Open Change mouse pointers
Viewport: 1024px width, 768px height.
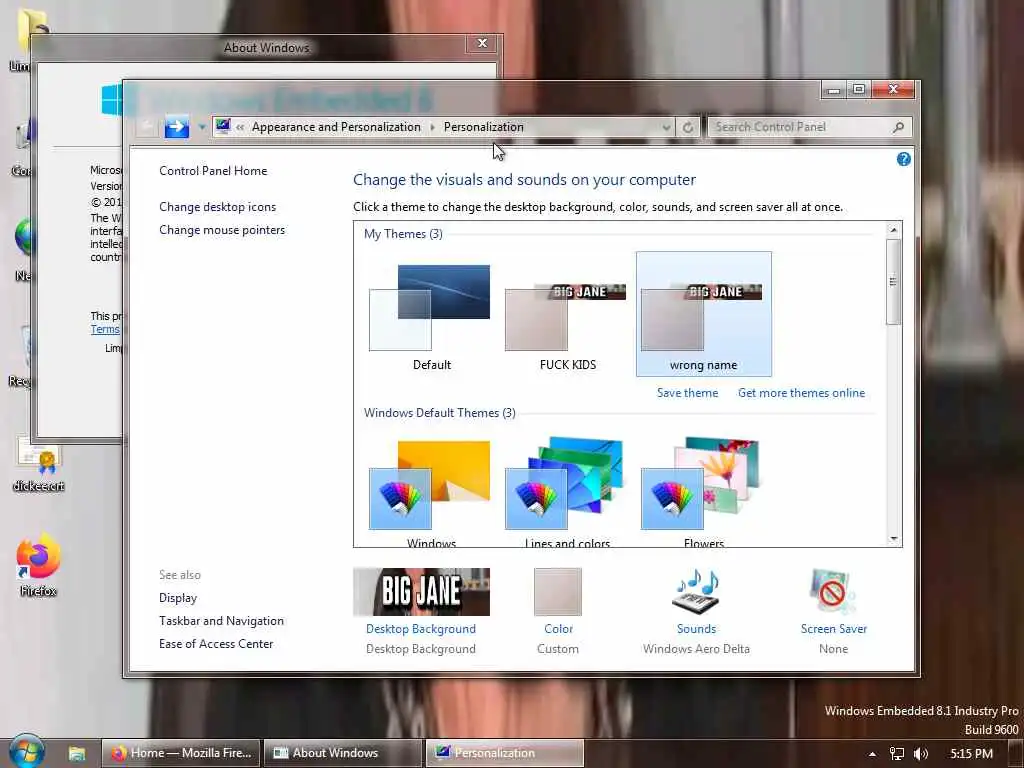point(222,230)
